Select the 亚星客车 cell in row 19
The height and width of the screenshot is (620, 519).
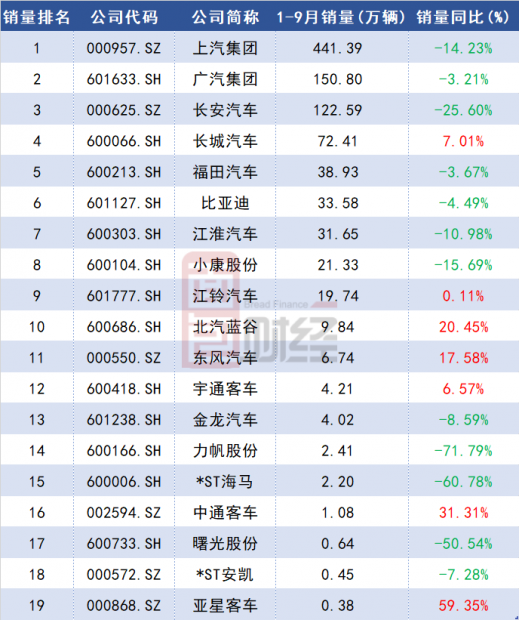pos(225,605)
